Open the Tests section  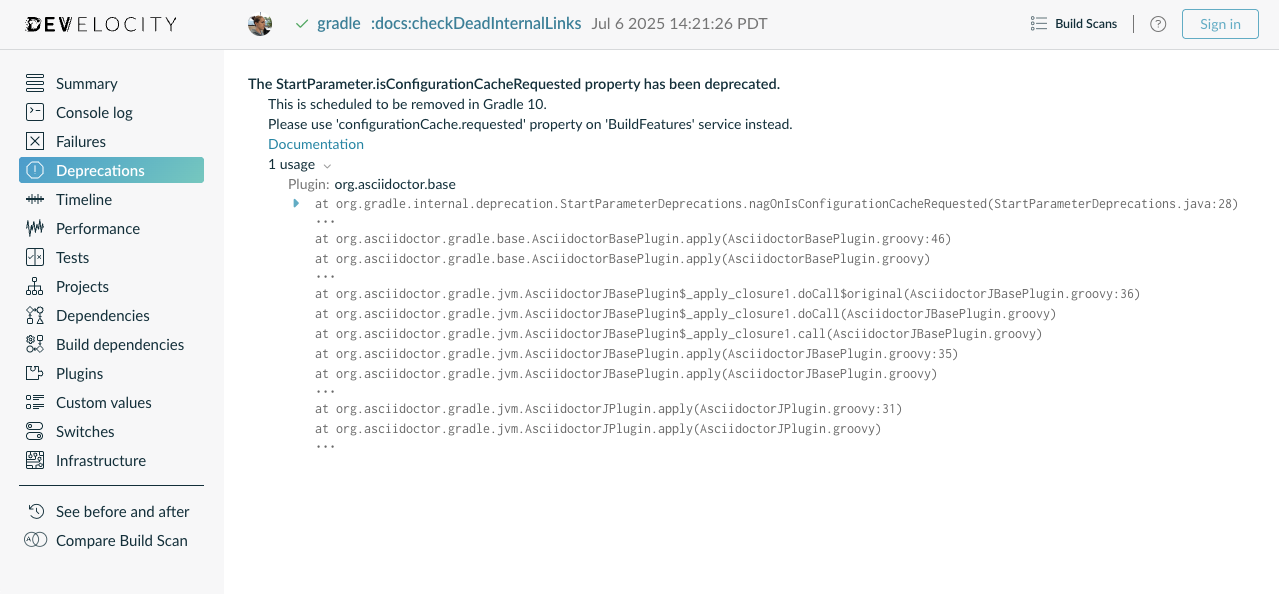coord(71,257)
